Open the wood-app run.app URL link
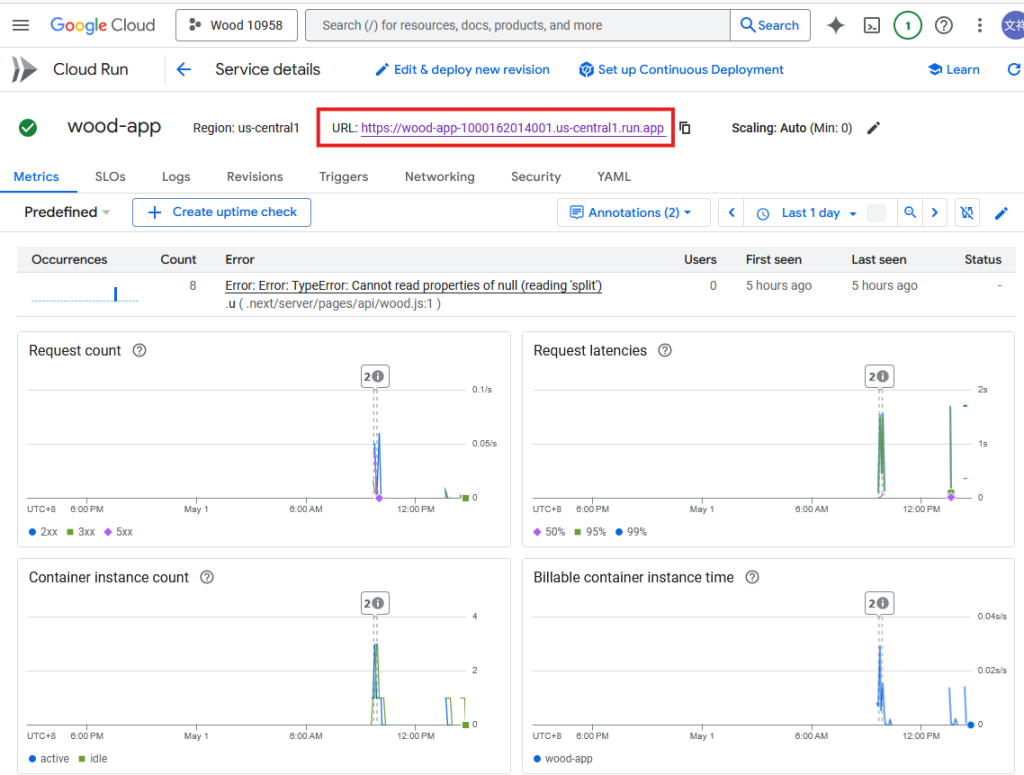 click(x=513, y=128)
